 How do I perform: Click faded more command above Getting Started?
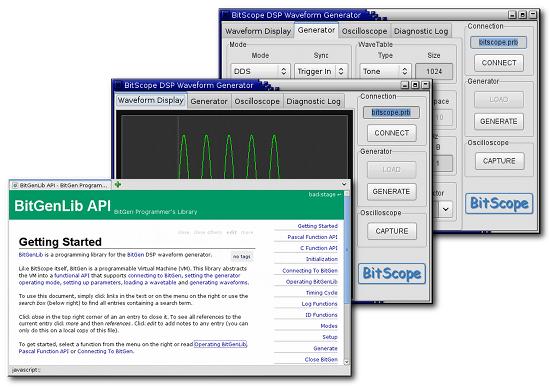click(x=247, y=232)
